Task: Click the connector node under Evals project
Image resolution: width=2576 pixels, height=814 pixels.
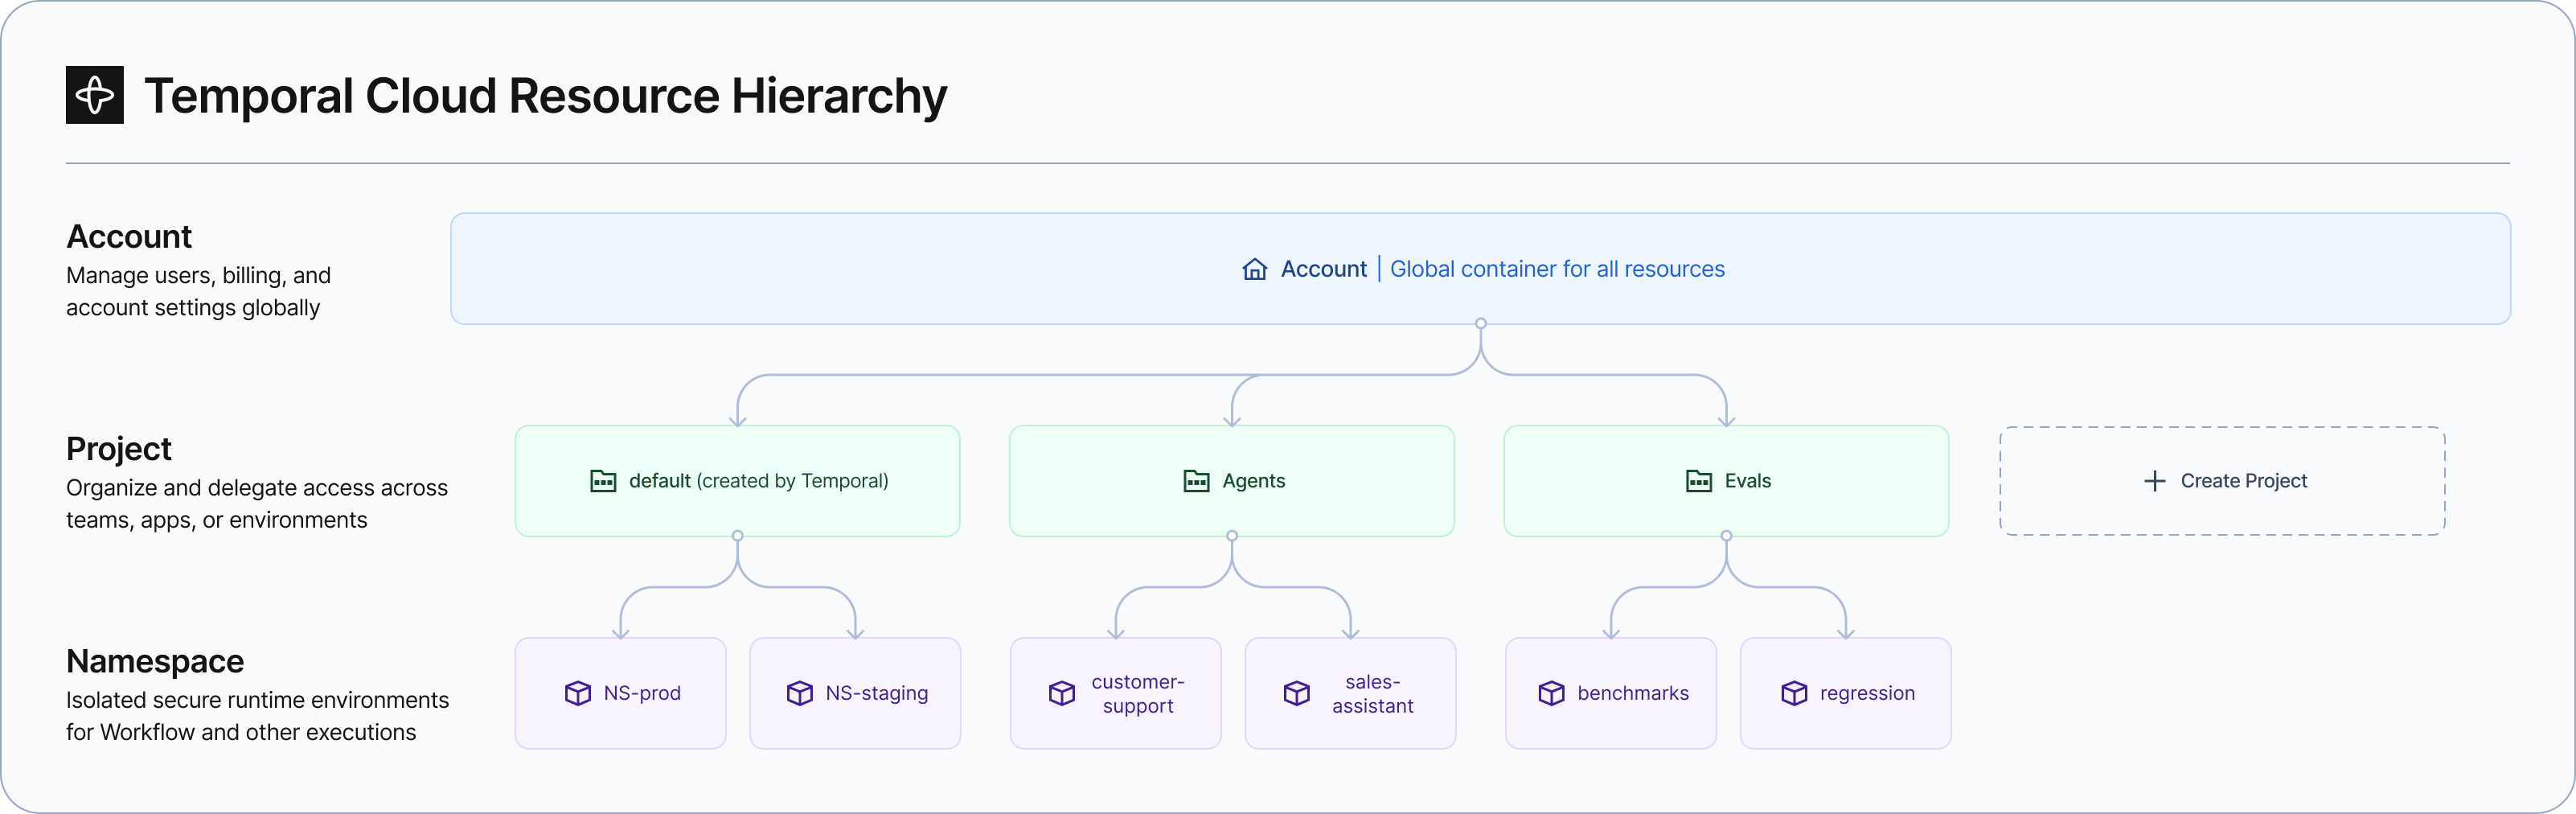Action: pos(1726,536)
